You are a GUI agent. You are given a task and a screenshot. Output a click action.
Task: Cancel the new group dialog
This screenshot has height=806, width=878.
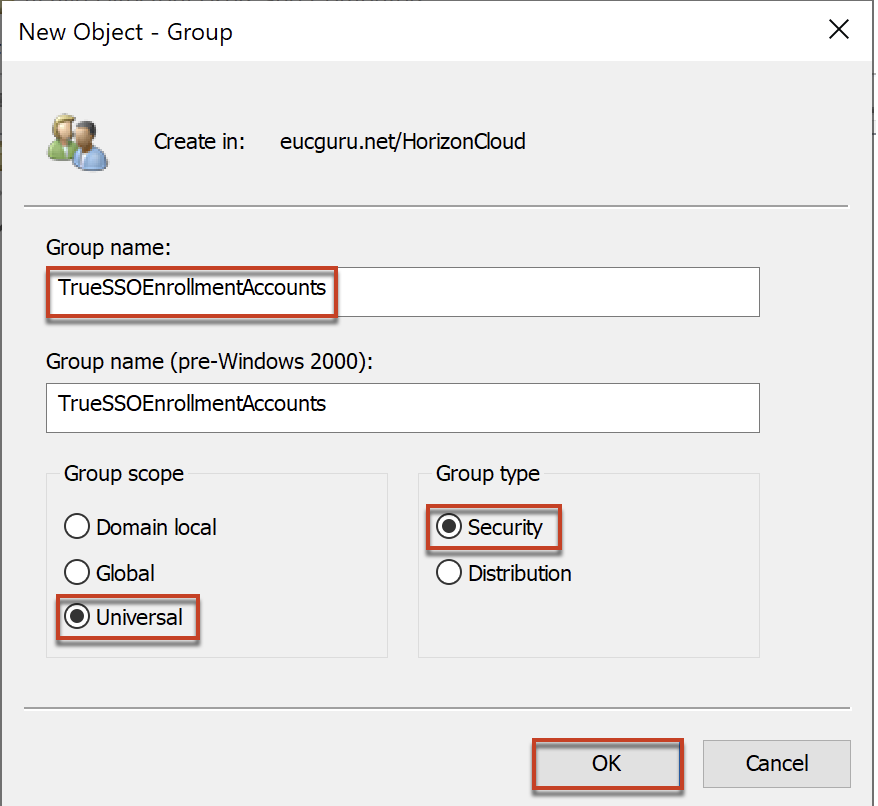[777, 763]
